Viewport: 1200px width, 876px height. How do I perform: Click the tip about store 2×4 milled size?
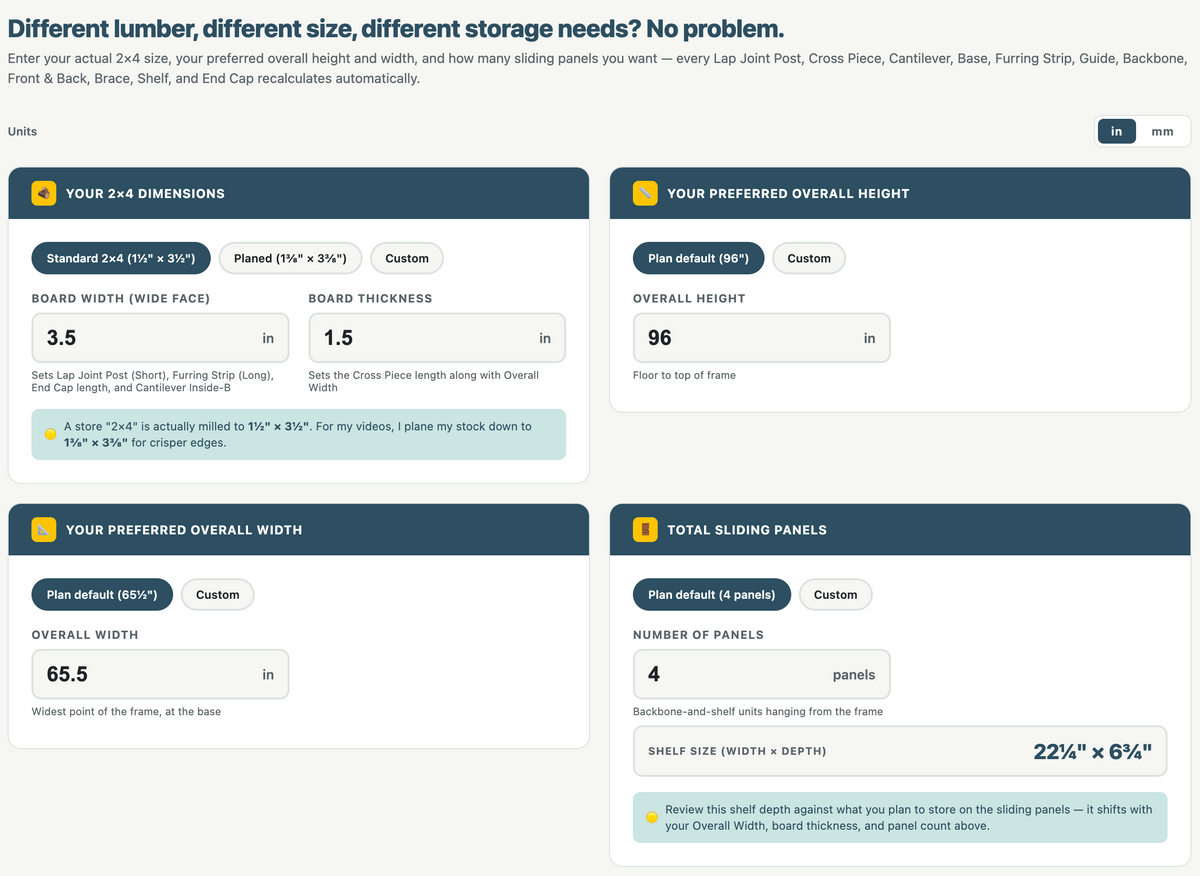point(298,434)
